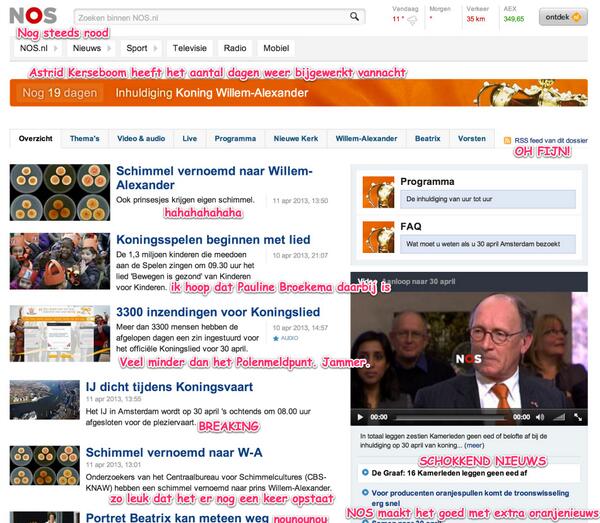Open headline 'Schimmel vernoemd naar W-A'
The height and width of the screenshot is (523, 600).
pyautogui.click(x=174, y=453)
